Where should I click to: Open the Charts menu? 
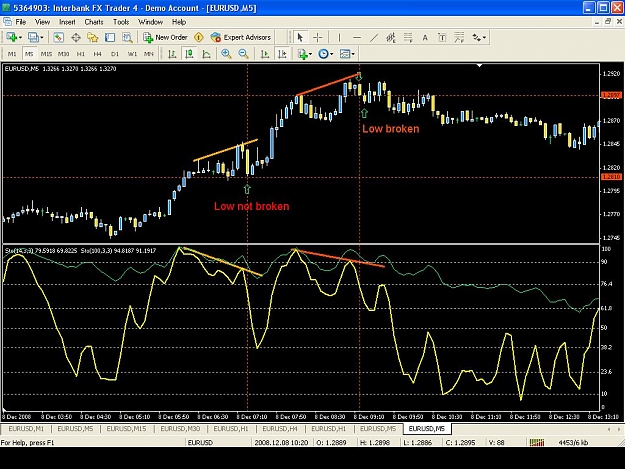[94, 22]
